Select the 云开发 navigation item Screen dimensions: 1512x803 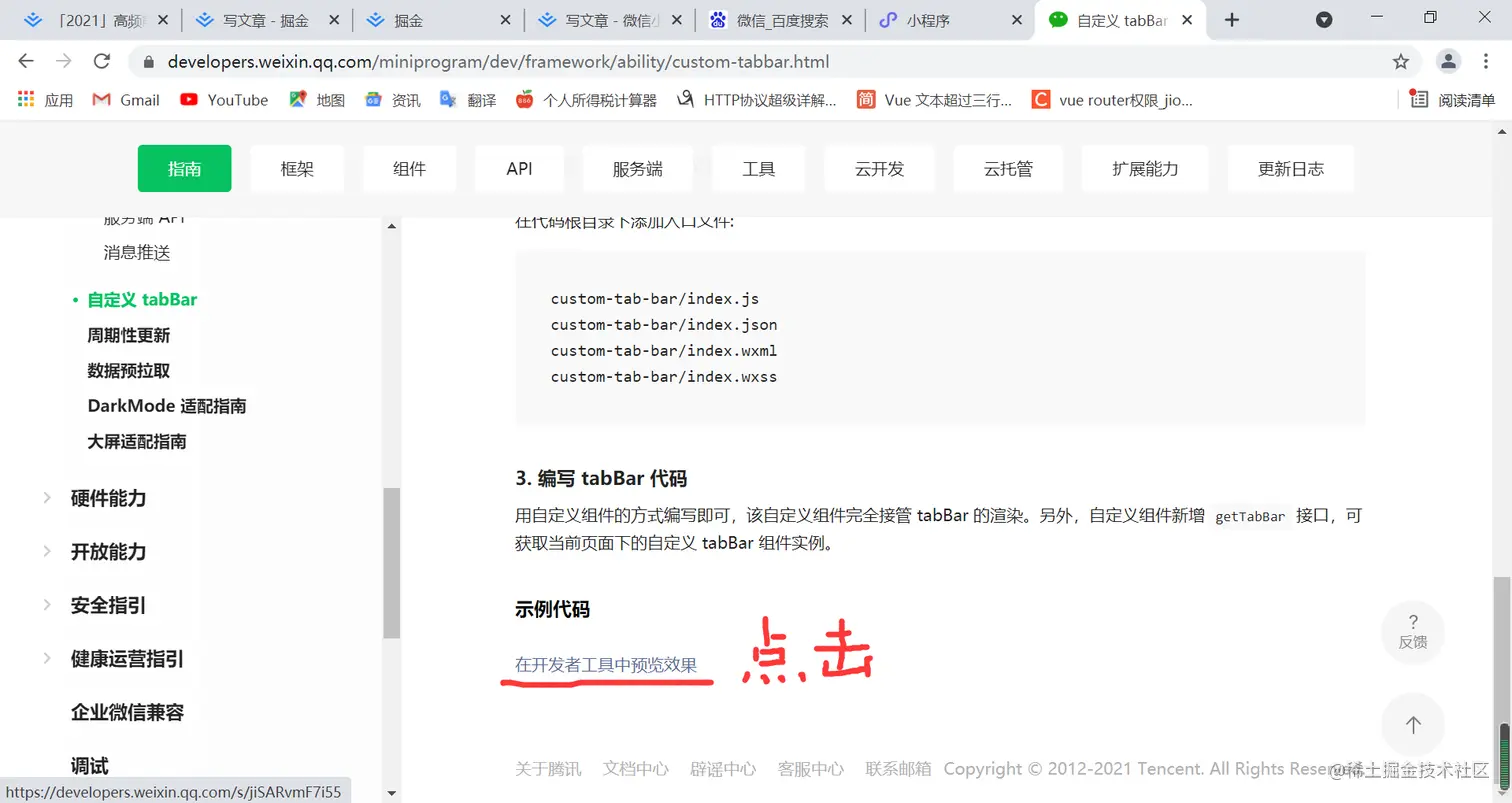[x=880, y=168]
